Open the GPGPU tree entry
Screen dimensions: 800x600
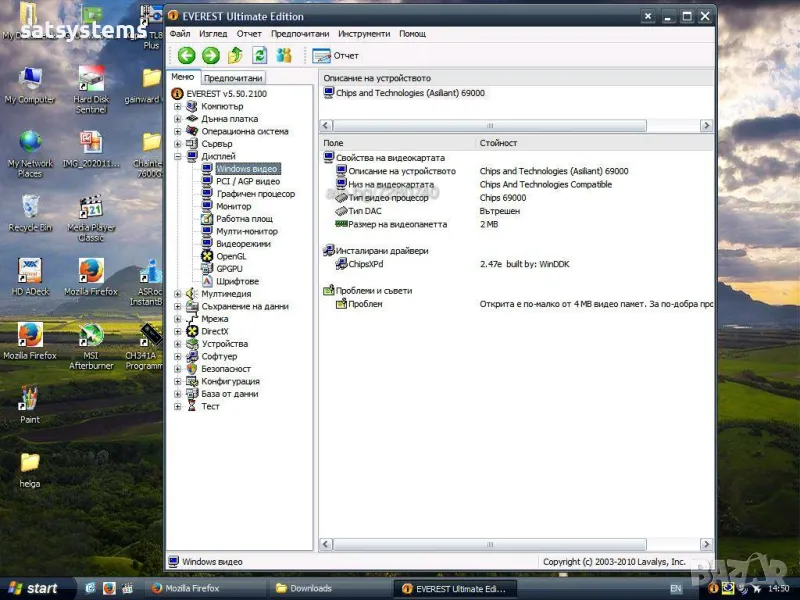tap(230, 269)
